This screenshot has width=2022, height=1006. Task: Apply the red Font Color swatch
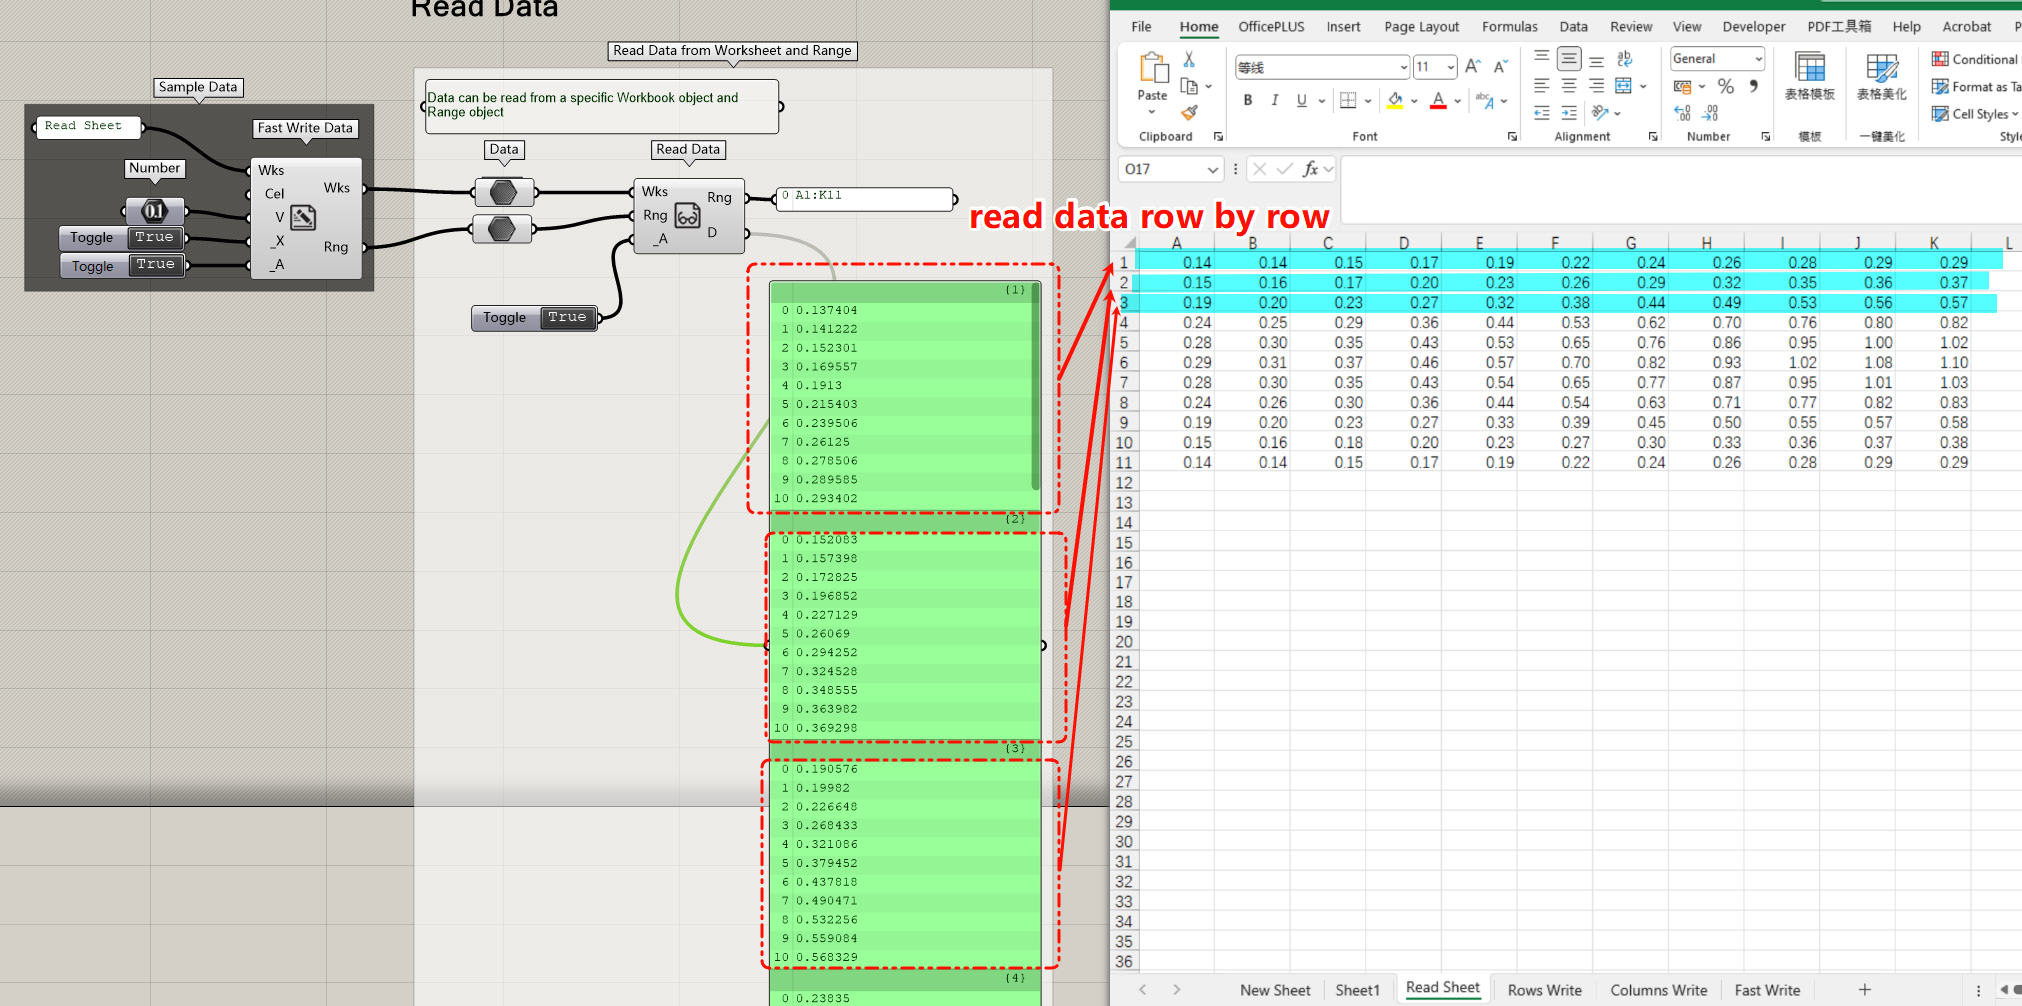point(1438,100)
